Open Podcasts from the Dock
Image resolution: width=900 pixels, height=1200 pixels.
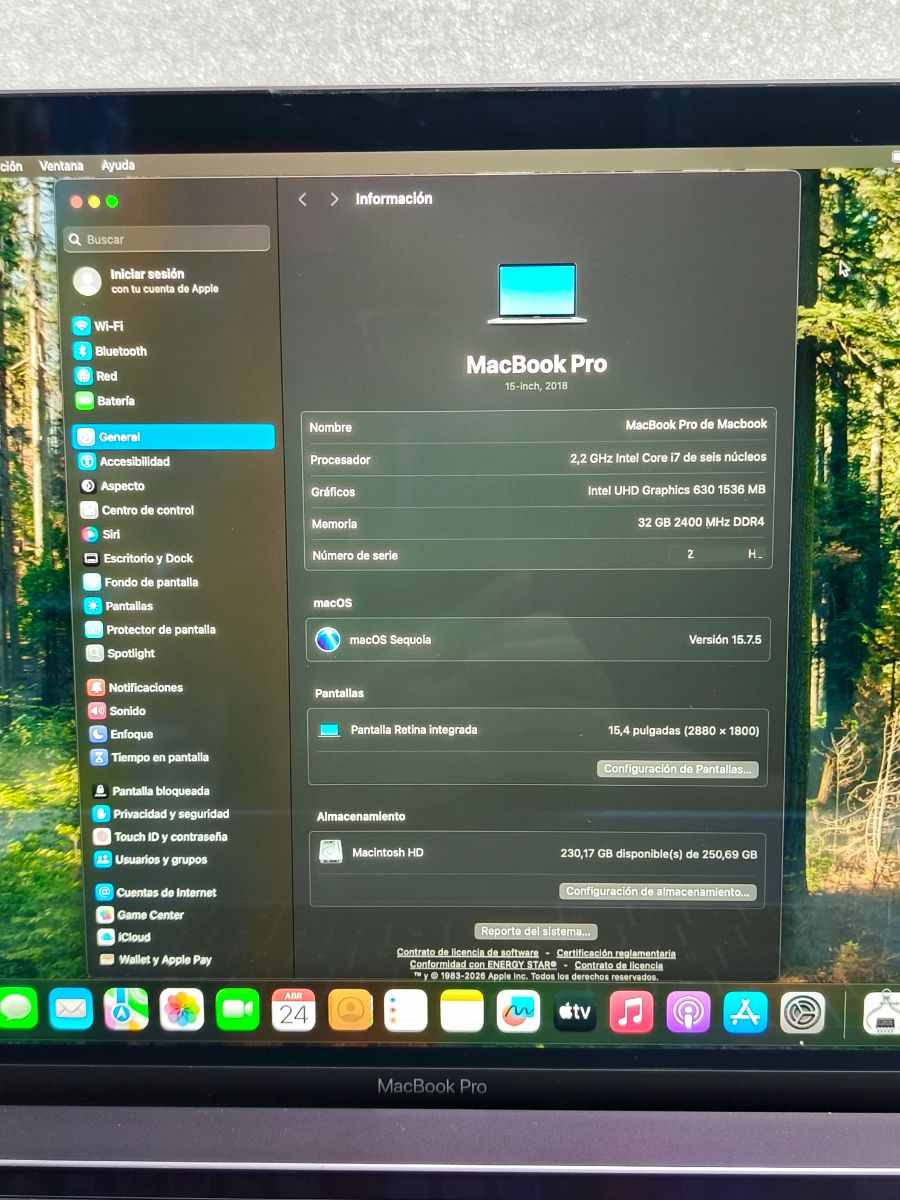[688, 1012]
